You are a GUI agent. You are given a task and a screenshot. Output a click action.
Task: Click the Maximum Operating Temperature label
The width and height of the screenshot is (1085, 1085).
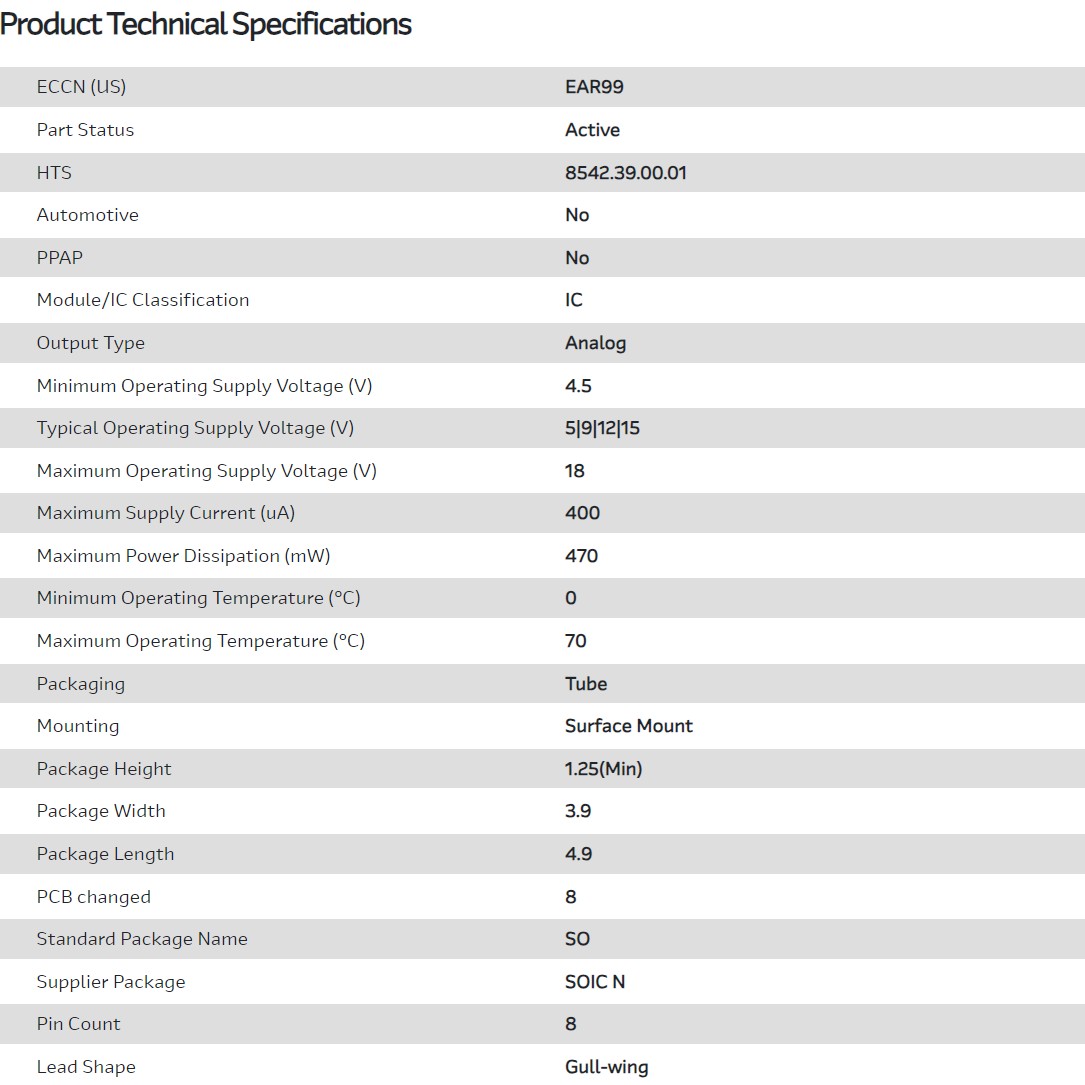(x=200, y=641)
